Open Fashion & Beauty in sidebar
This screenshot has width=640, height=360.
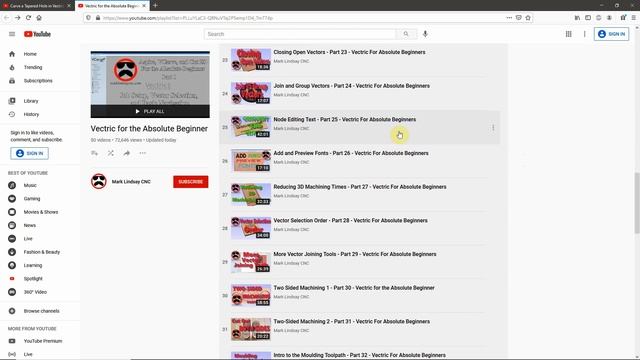[41, 252]
